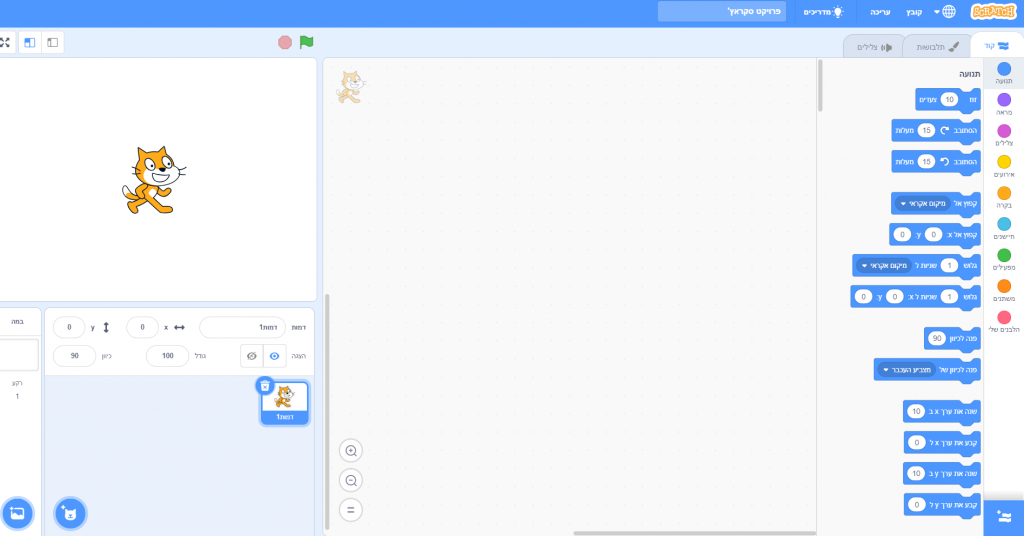
Task: Open the choose a backdrop button
Action: (17, 513)
